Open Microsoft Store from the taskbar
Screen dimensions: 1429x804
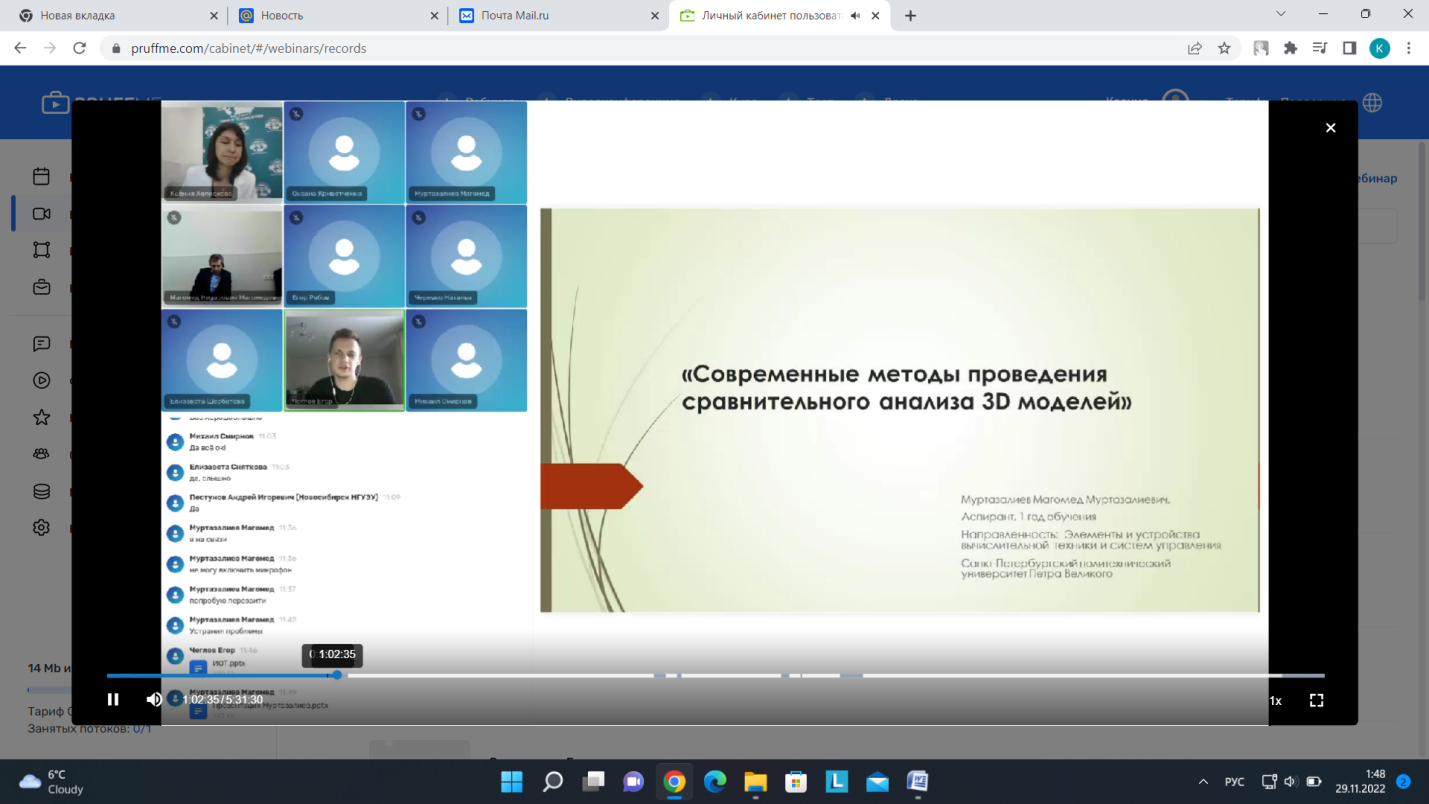click(796, 781)
